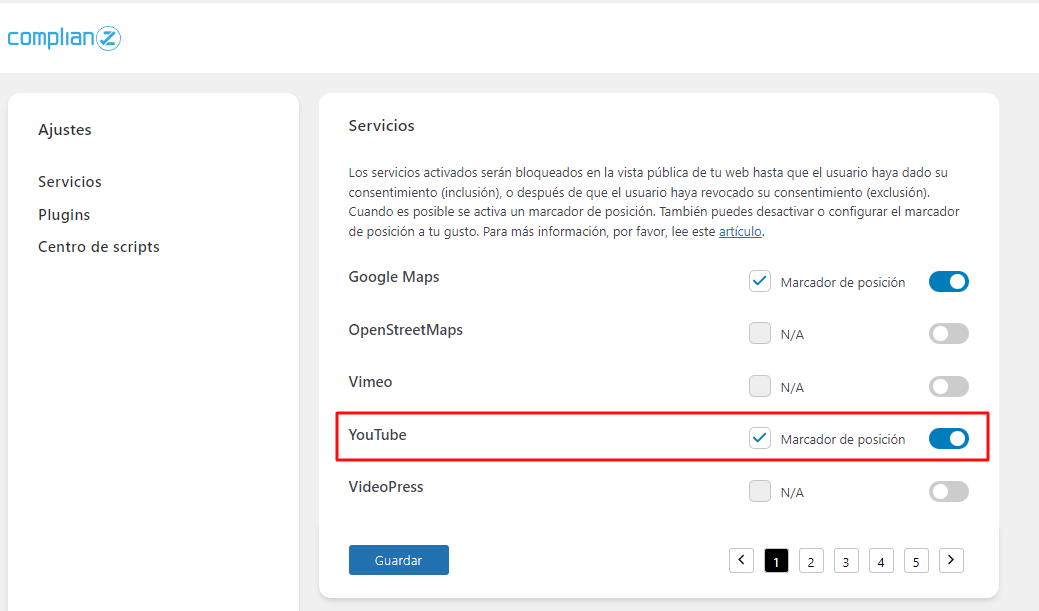The height and width of the screenshot is (611, 1039).
Task: Uncheck YouTube placeholder checkbox
Action: coord(759,438)
